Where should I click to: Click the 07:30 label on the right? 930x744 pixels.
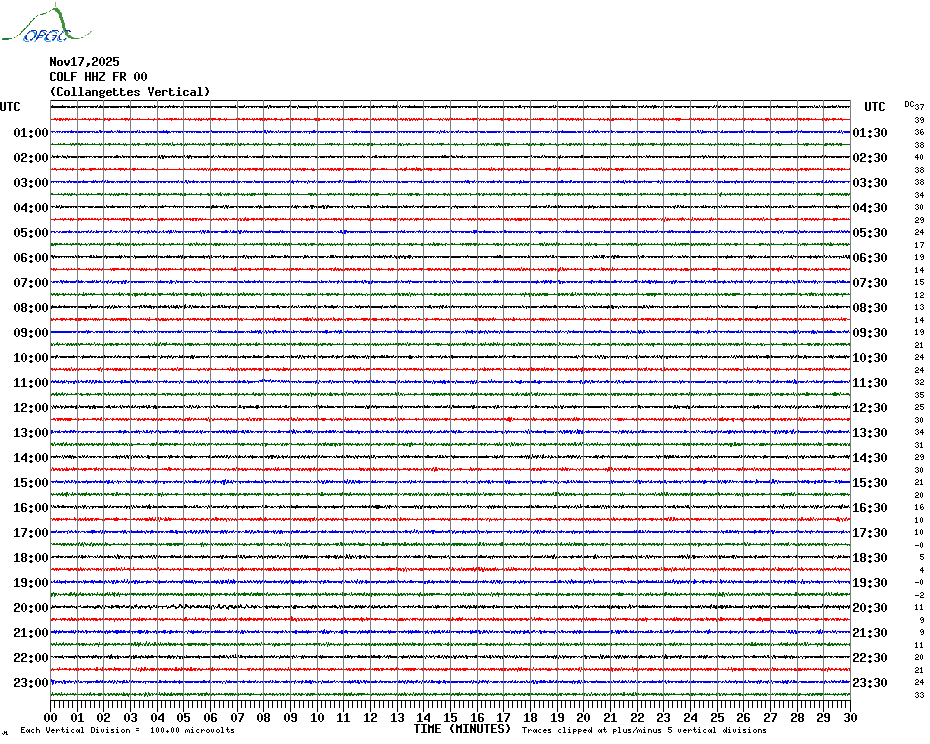click(x=870, y=282)
